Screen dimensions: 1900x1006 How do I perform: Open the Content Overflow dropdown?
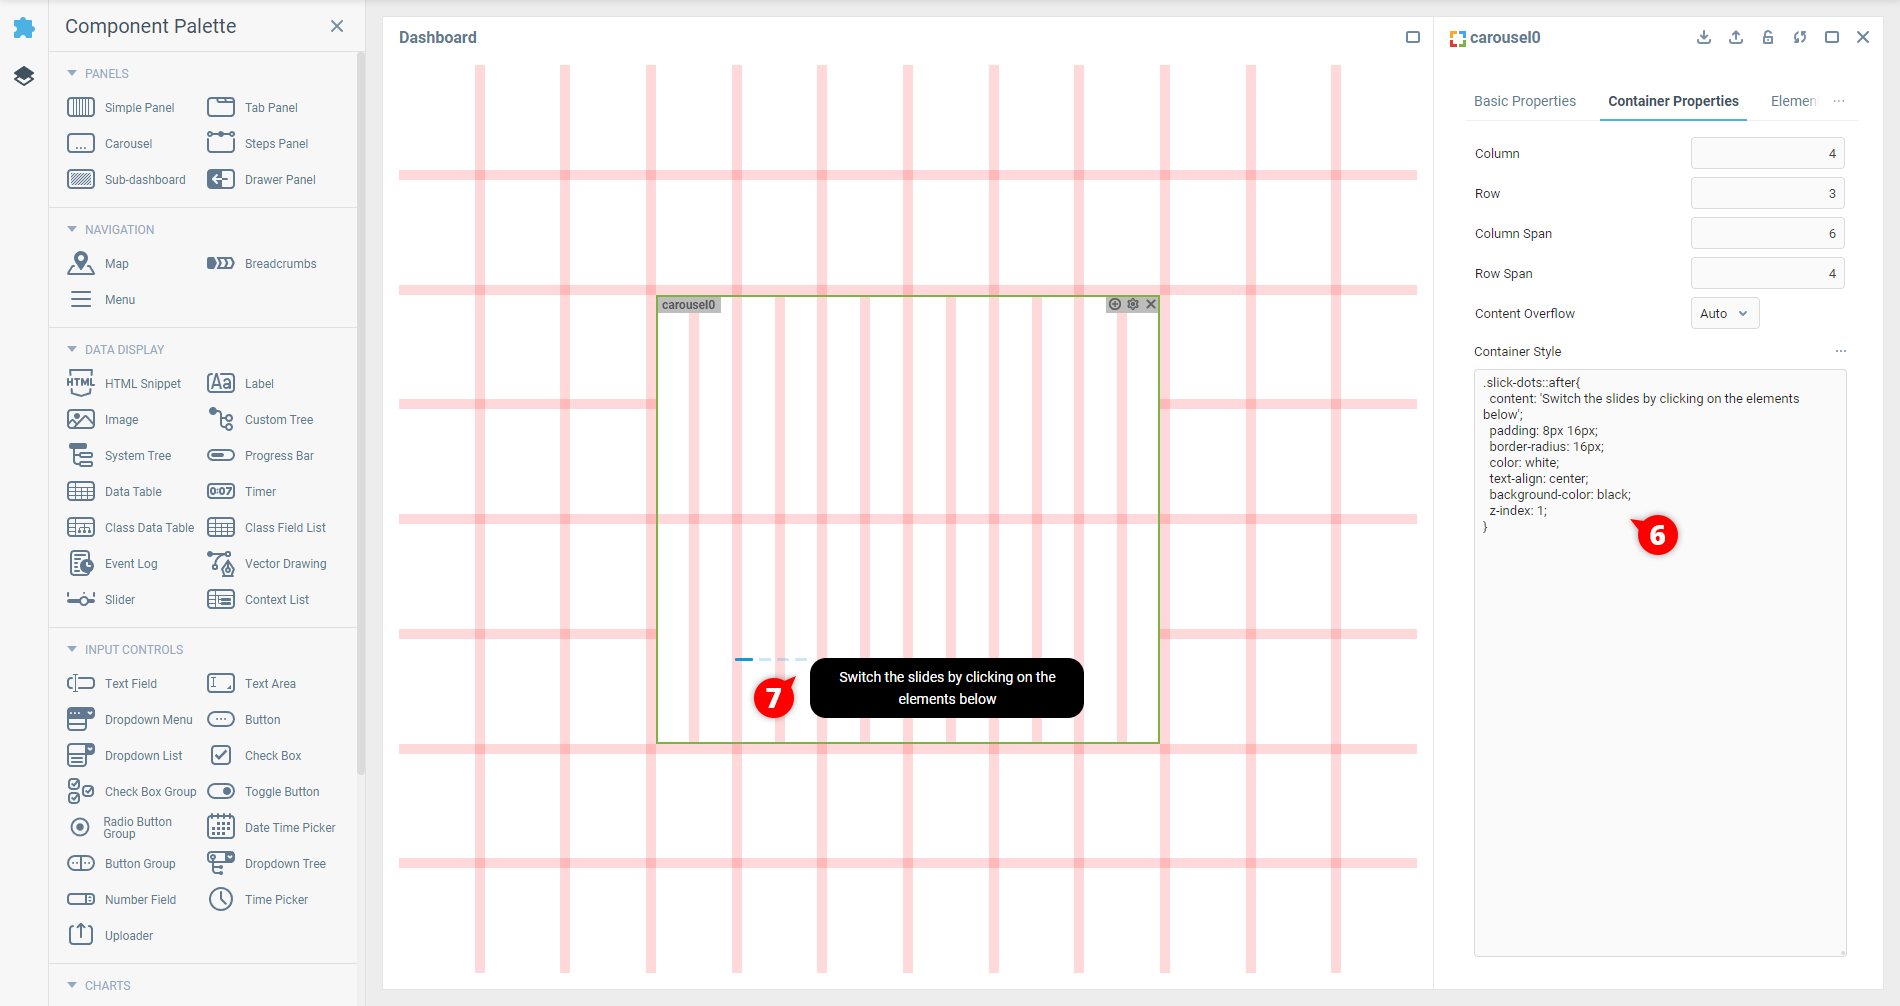coord(1724,314)
